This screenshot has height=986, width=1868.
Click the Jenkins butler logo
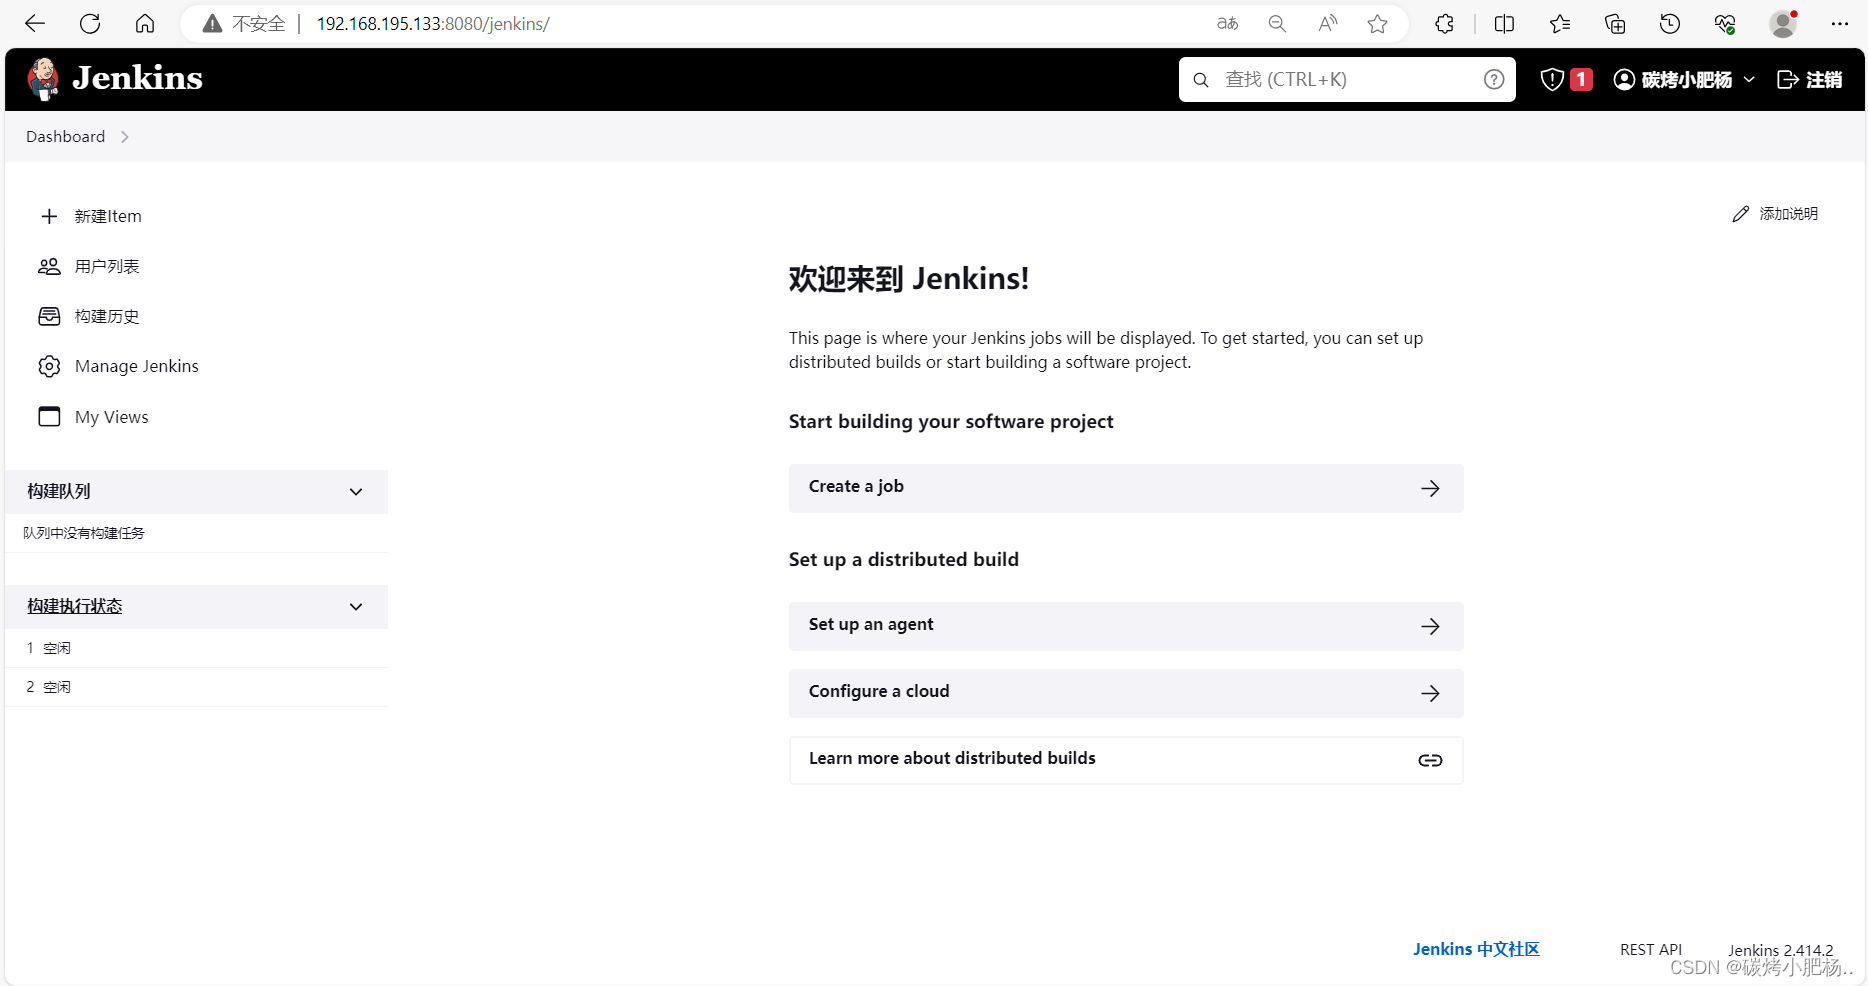tap(43, 79)
